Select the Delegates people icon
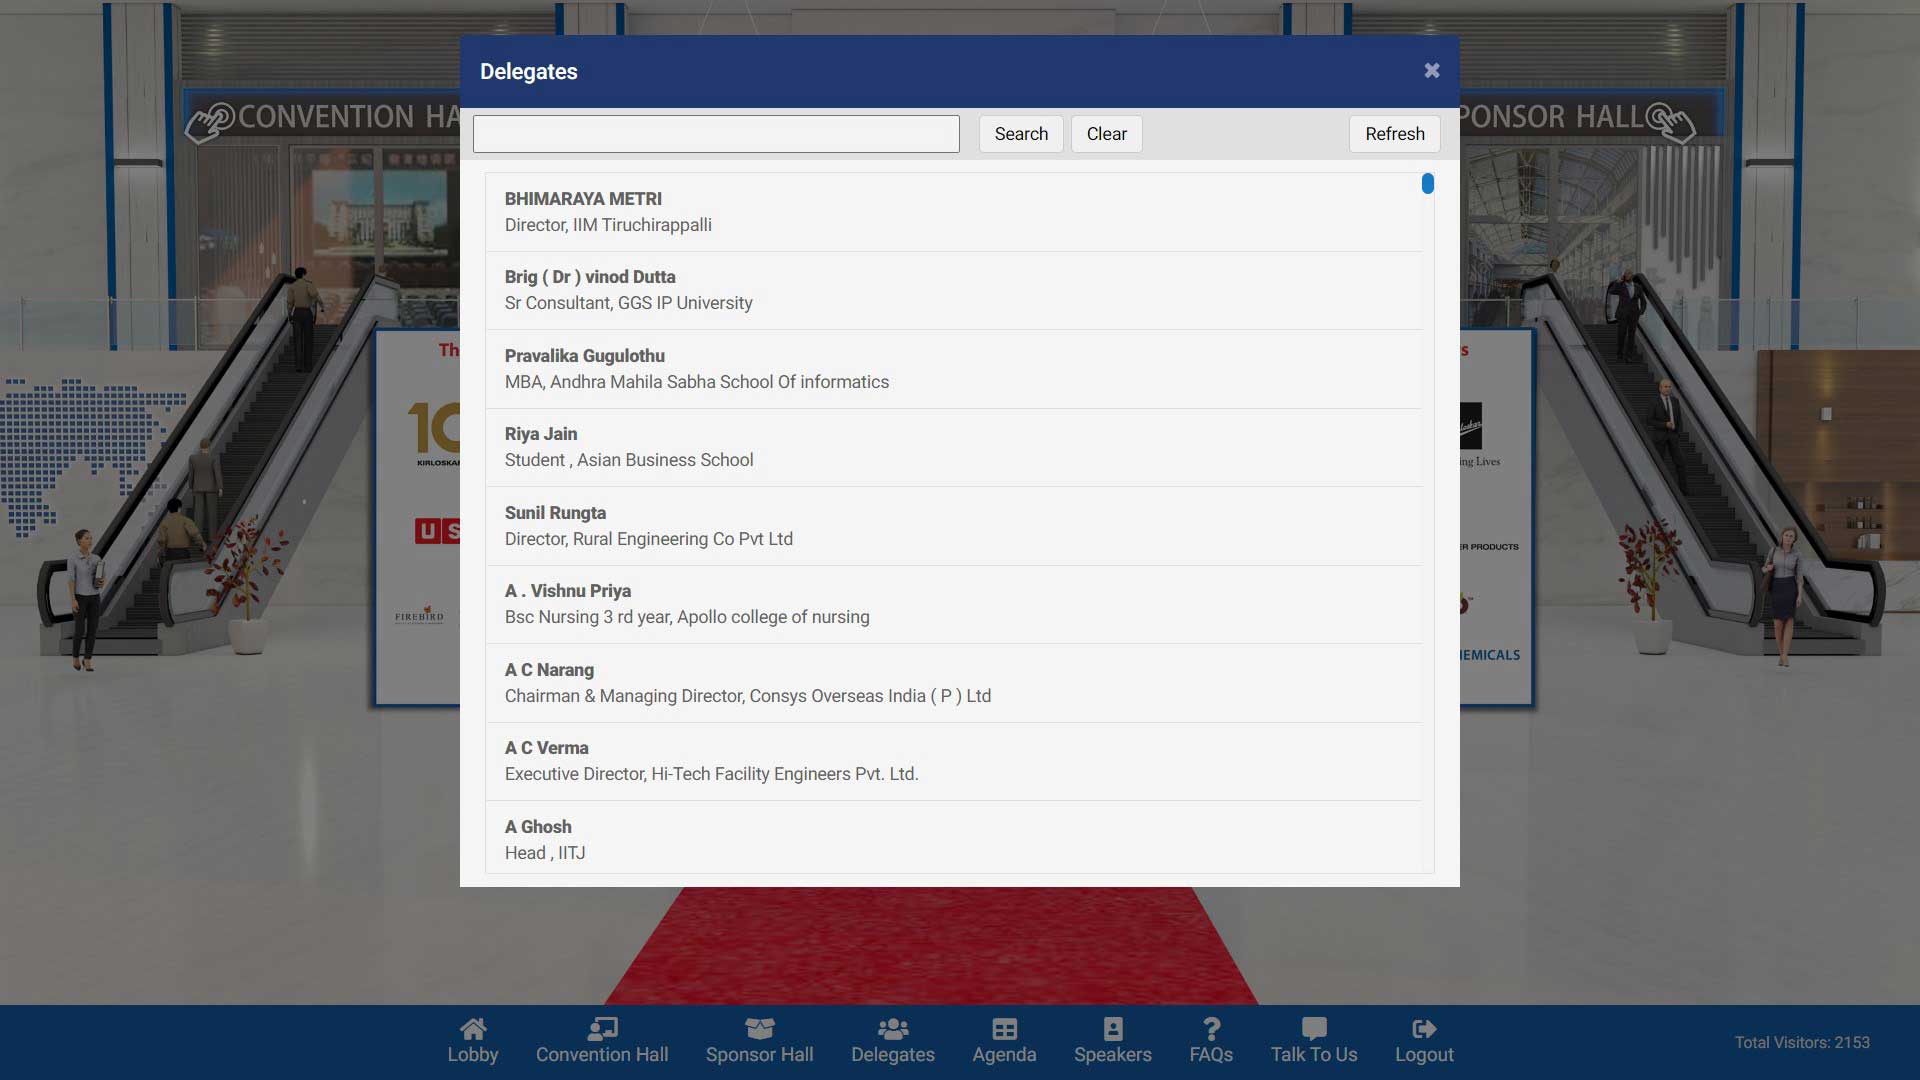The image size is (1920, 1080). pyautogui.click(x=892, y=1029)
